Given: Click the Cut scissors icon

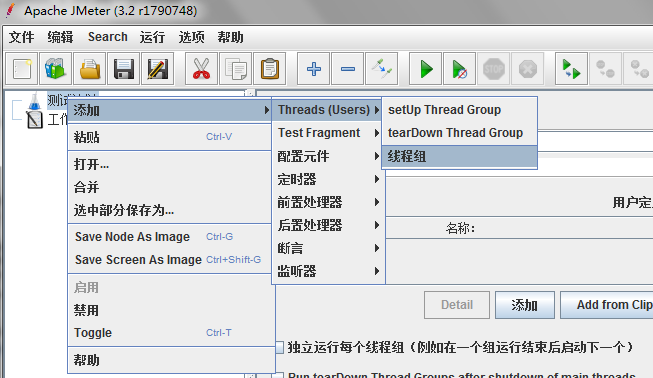Looking at the screenshot, I should [201, 69].
